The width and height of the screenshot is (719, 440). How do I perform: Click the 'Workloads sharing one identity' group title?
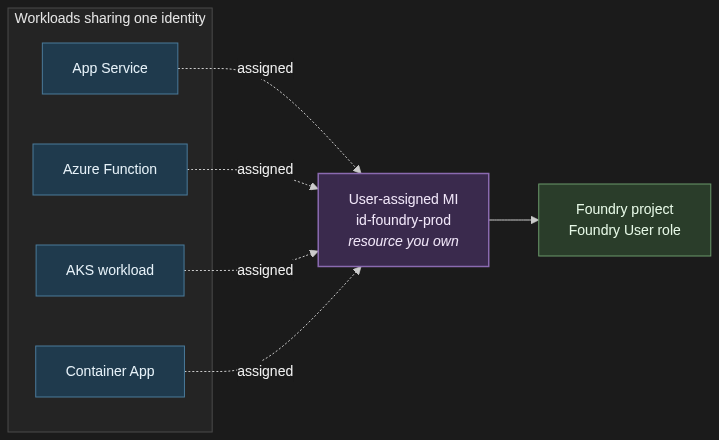[110, 18]
